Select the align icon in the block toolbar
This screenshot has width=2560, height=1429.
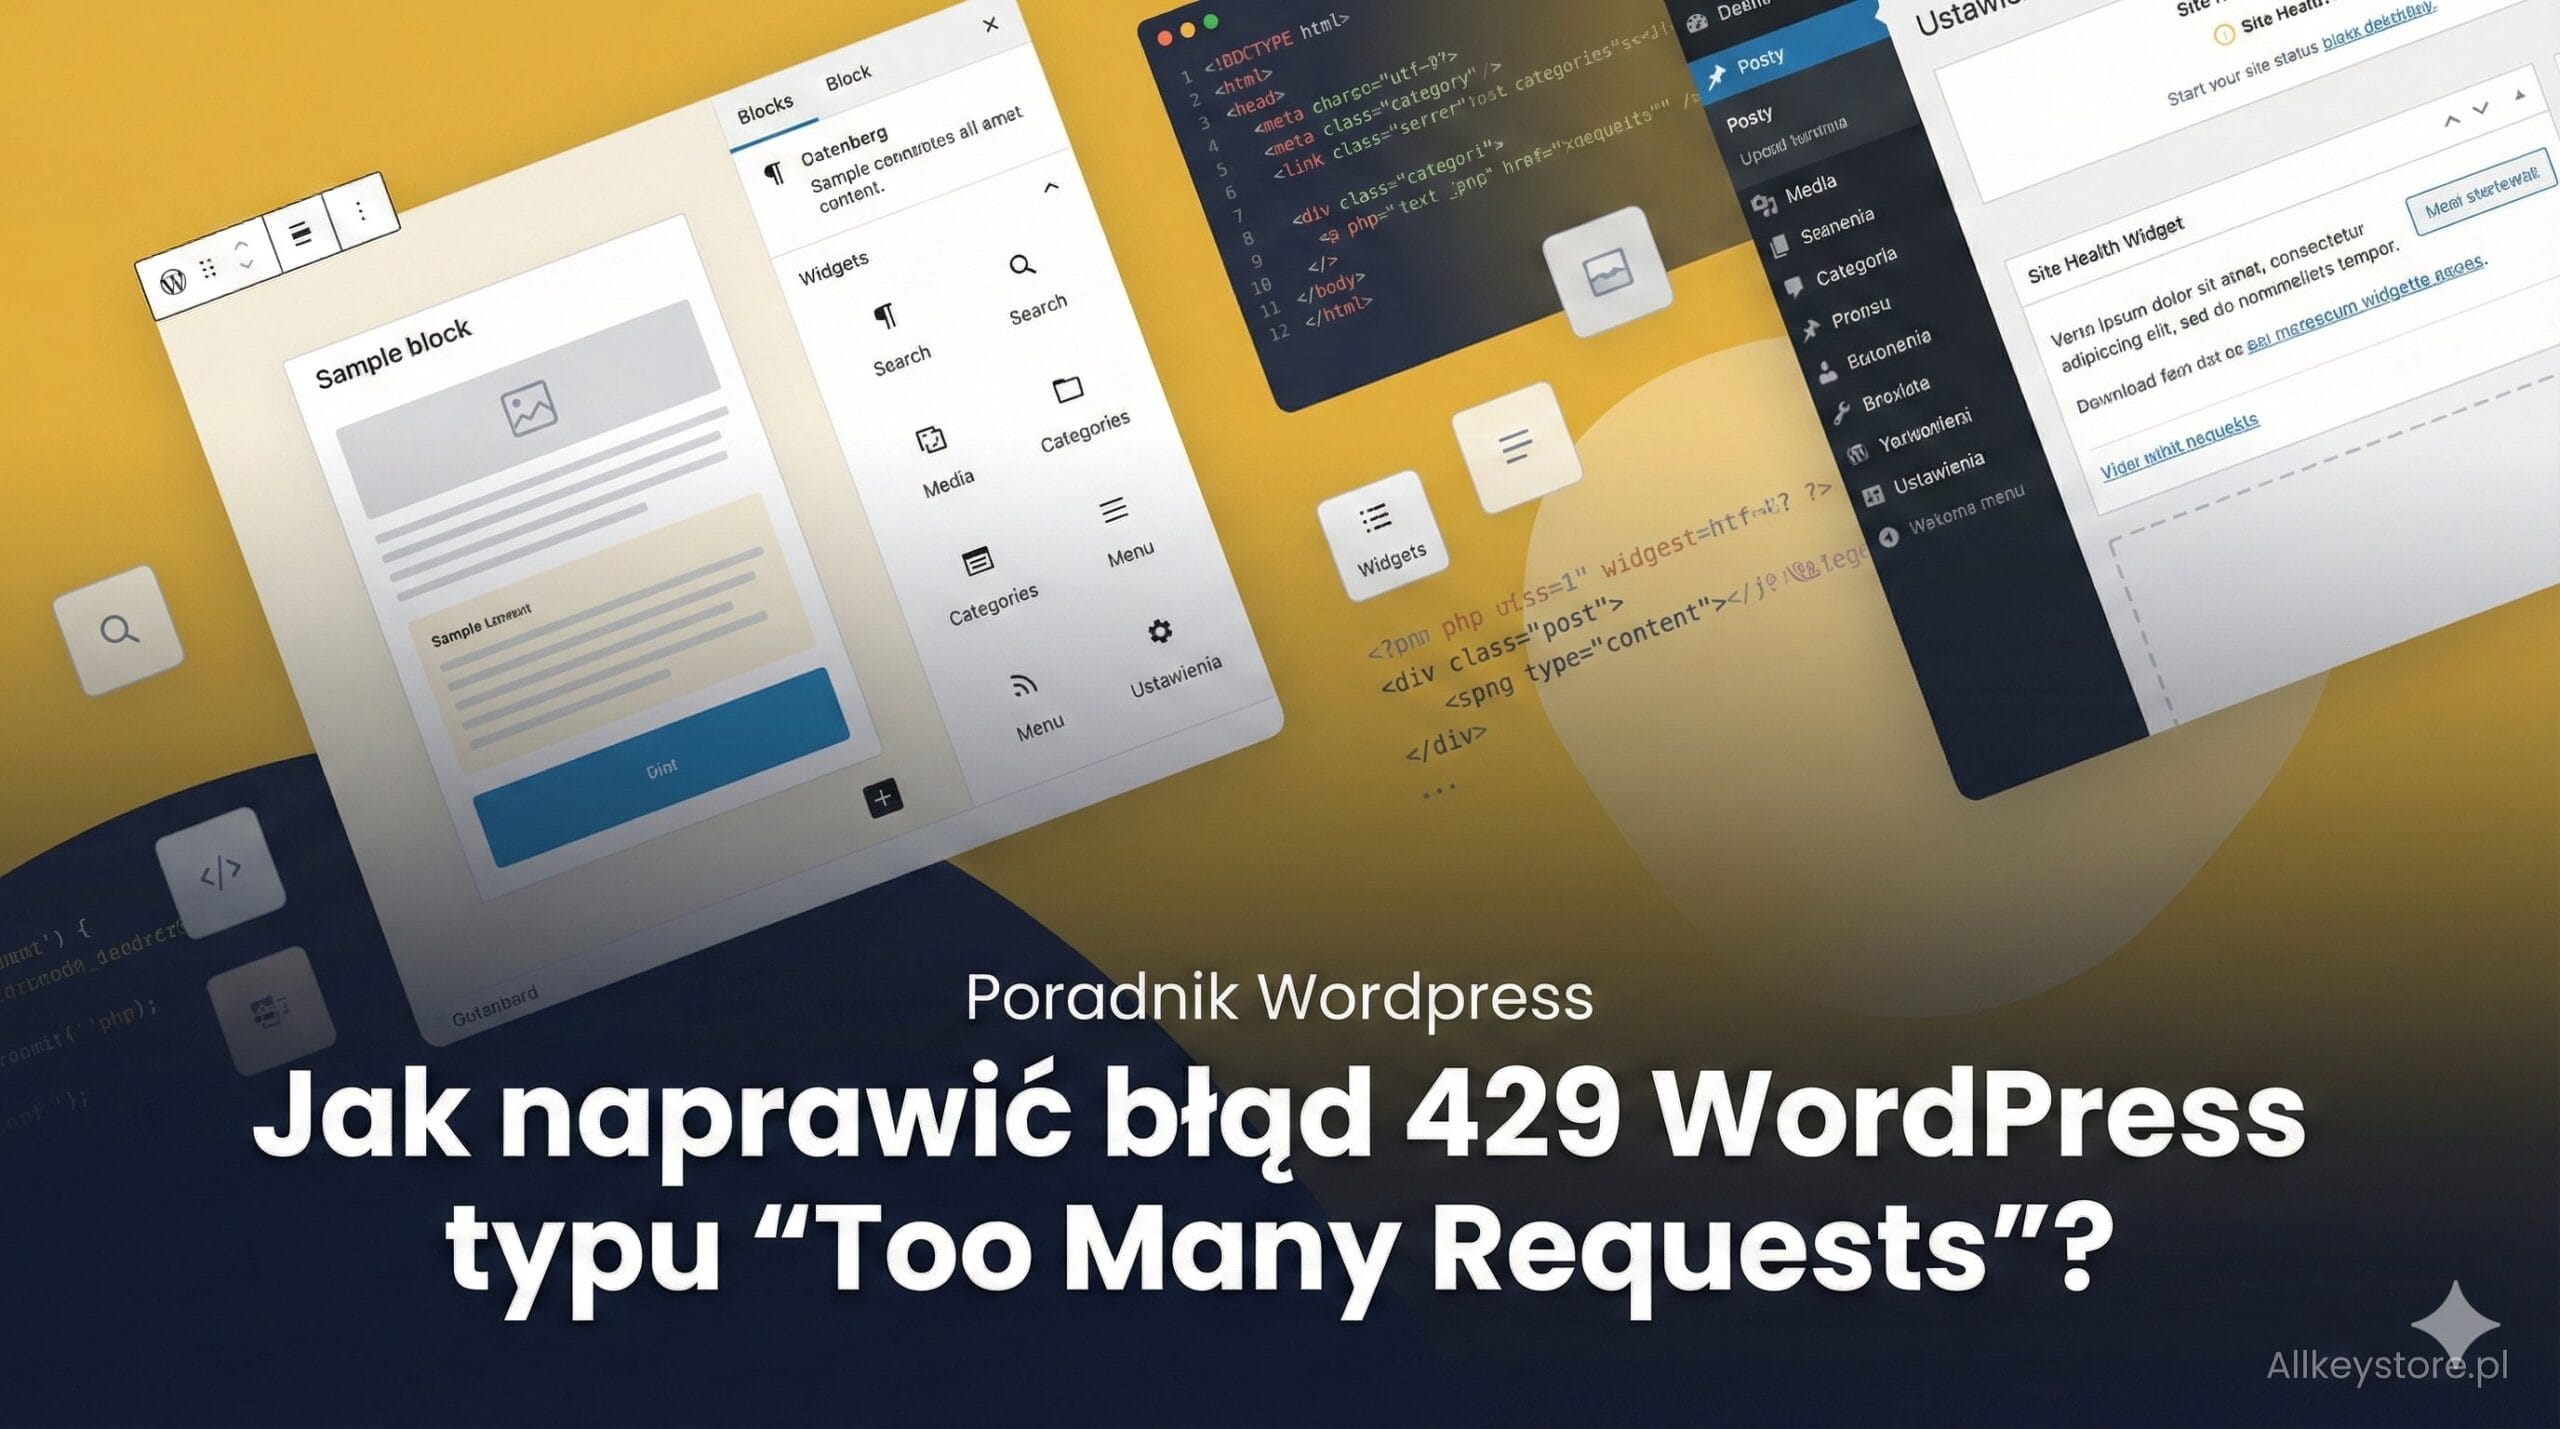pyautogui.click(x=300, y=234)
